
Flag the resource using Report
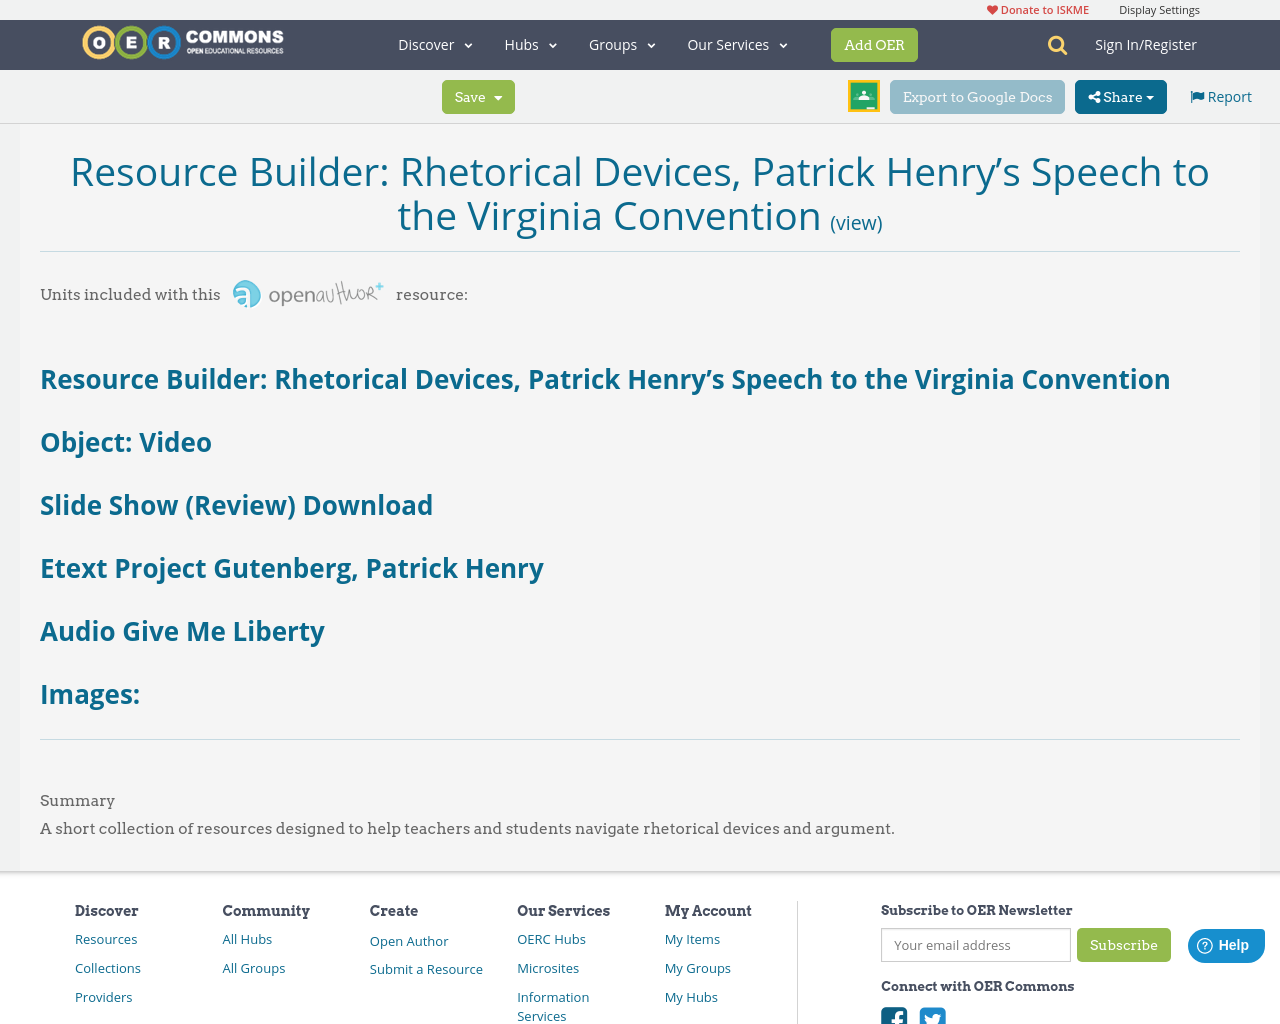tap(1220, 95)
